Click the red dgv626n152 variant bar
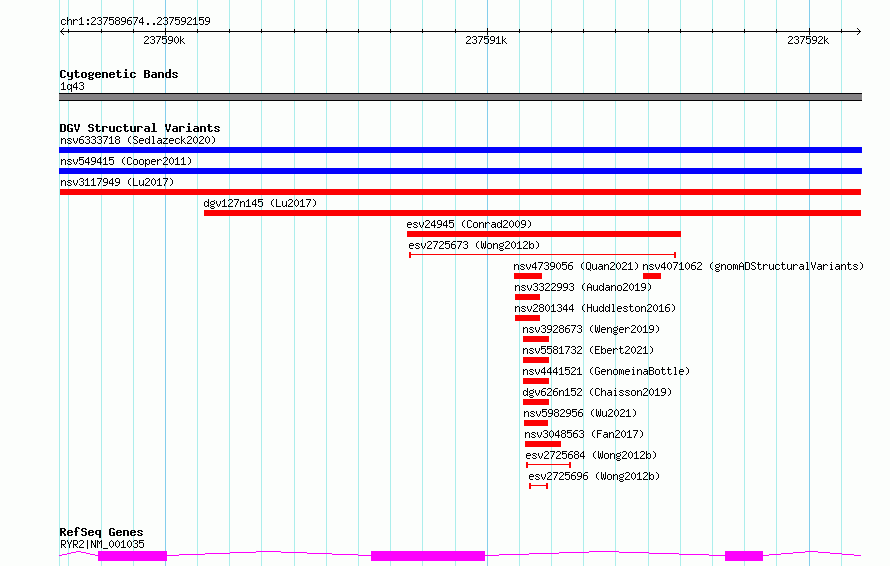Viewport: 890px width, 566px height. 536,402
